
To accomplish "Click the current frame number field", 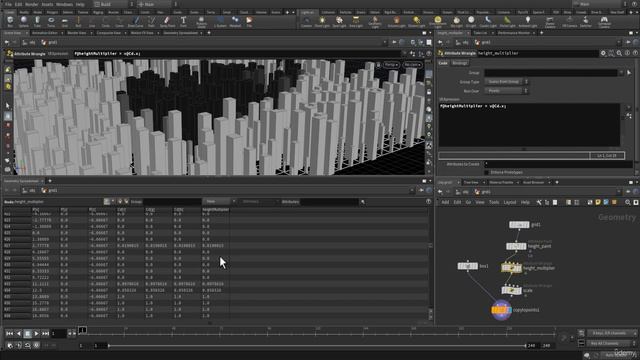I will tap(58, 333).
